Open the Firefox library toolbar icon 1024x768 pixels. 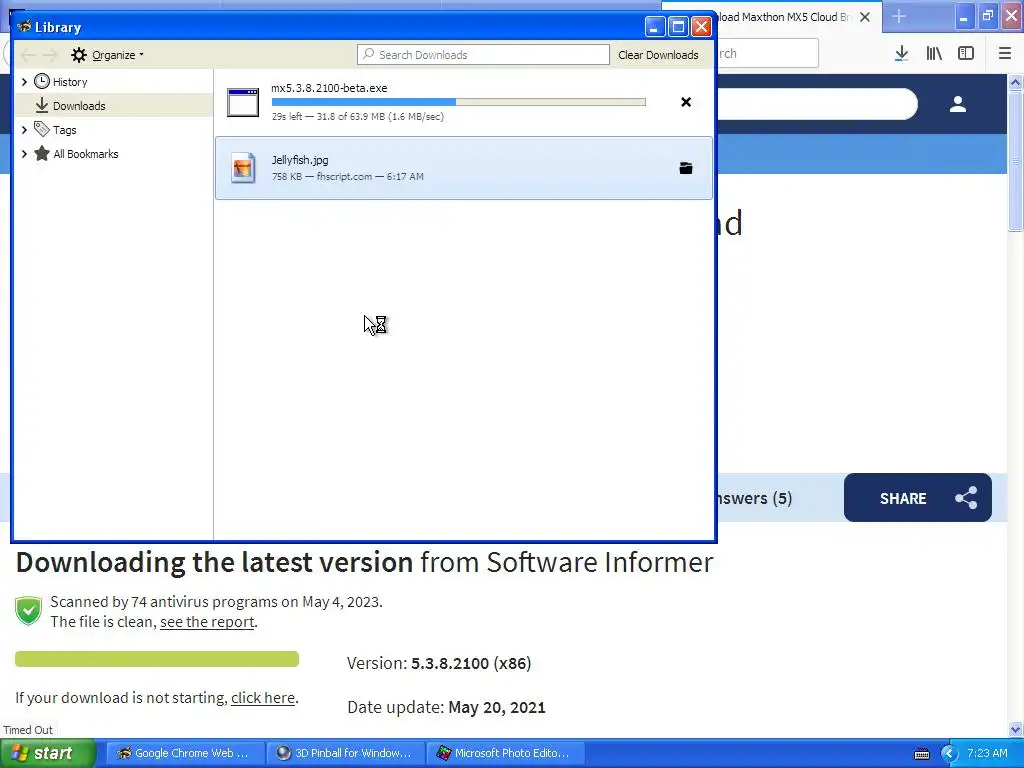click(934, 54)
